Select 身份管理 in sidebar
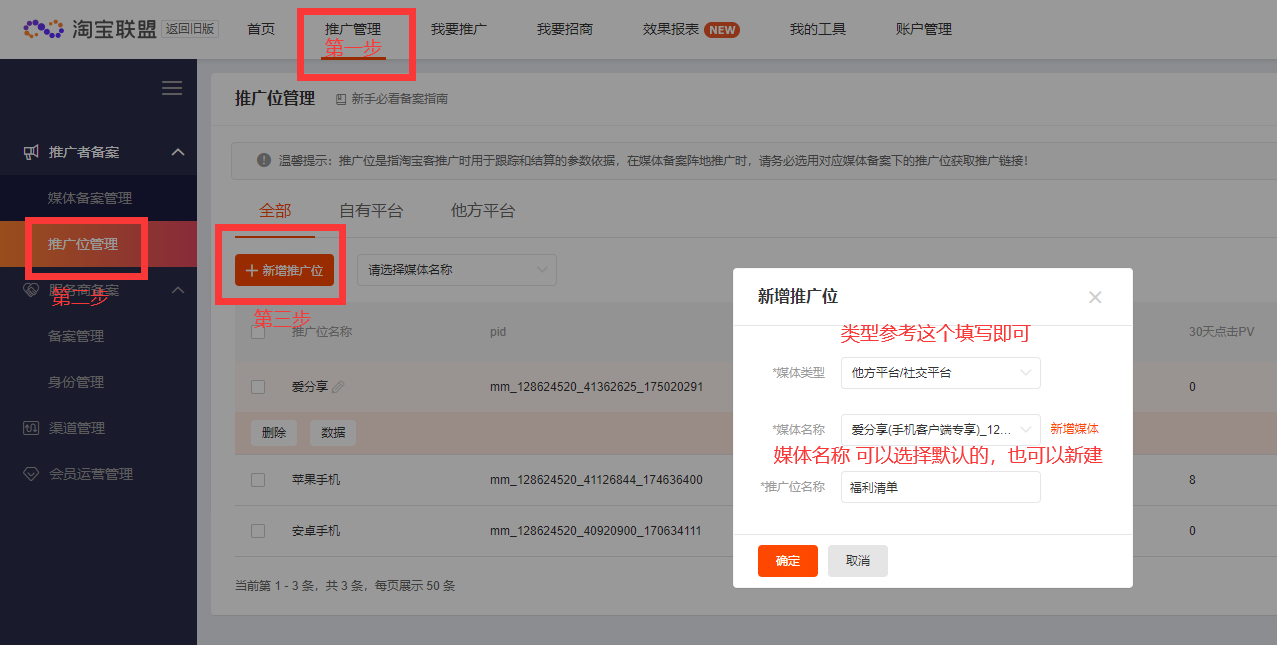 click(x=76, y=382)
